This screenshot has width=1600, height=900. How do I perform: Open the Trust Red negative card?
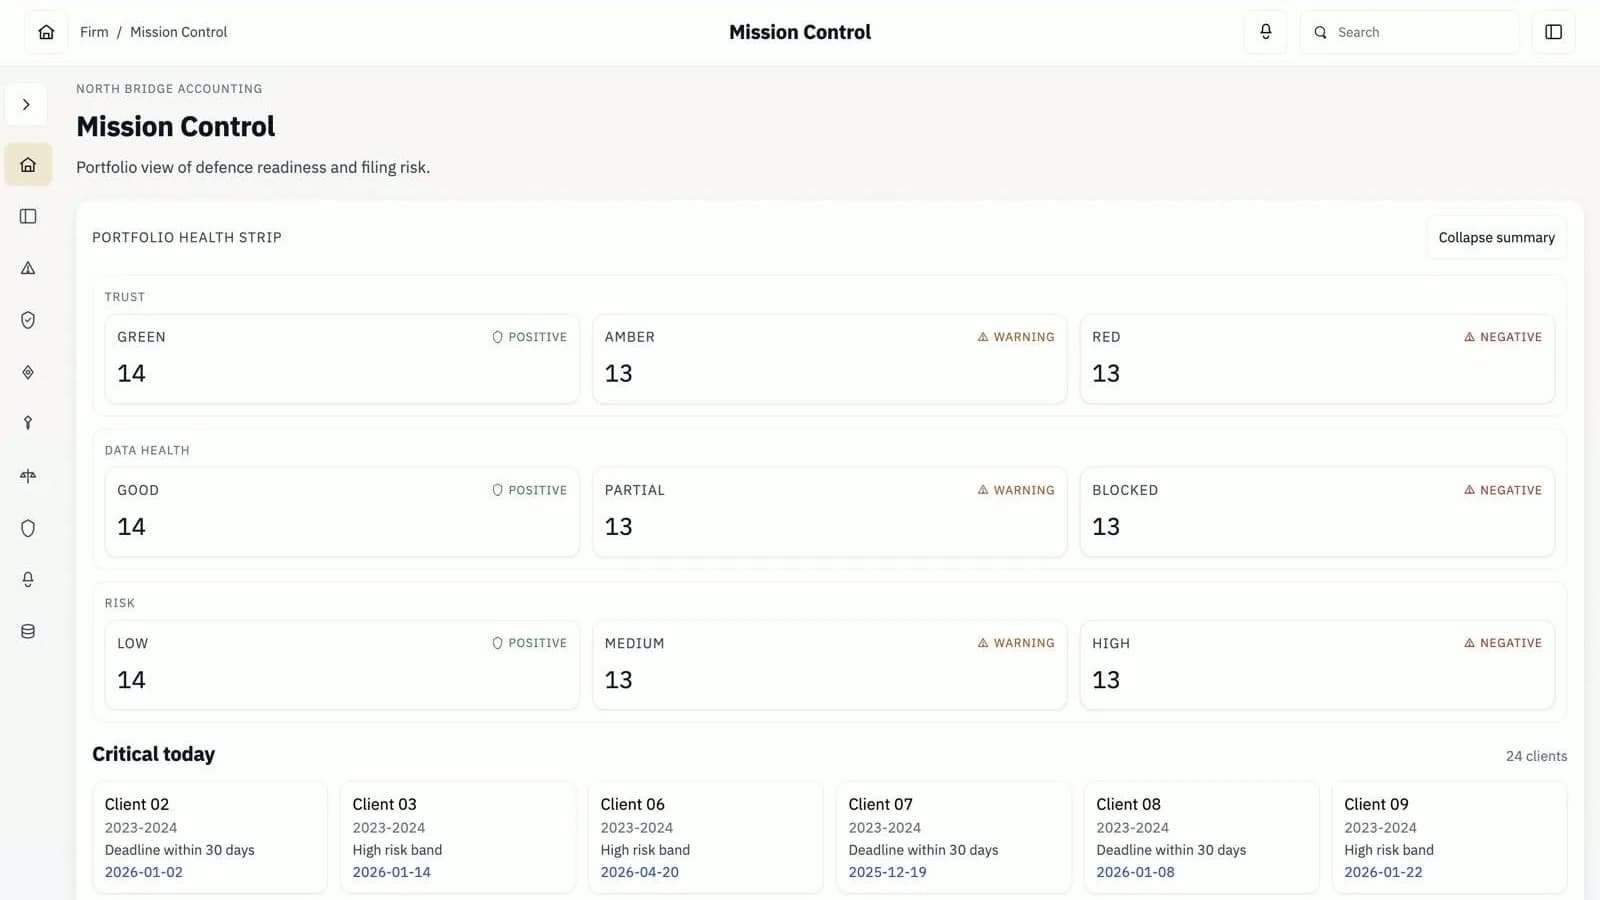pyautogui.click(x=1316, y=359)
